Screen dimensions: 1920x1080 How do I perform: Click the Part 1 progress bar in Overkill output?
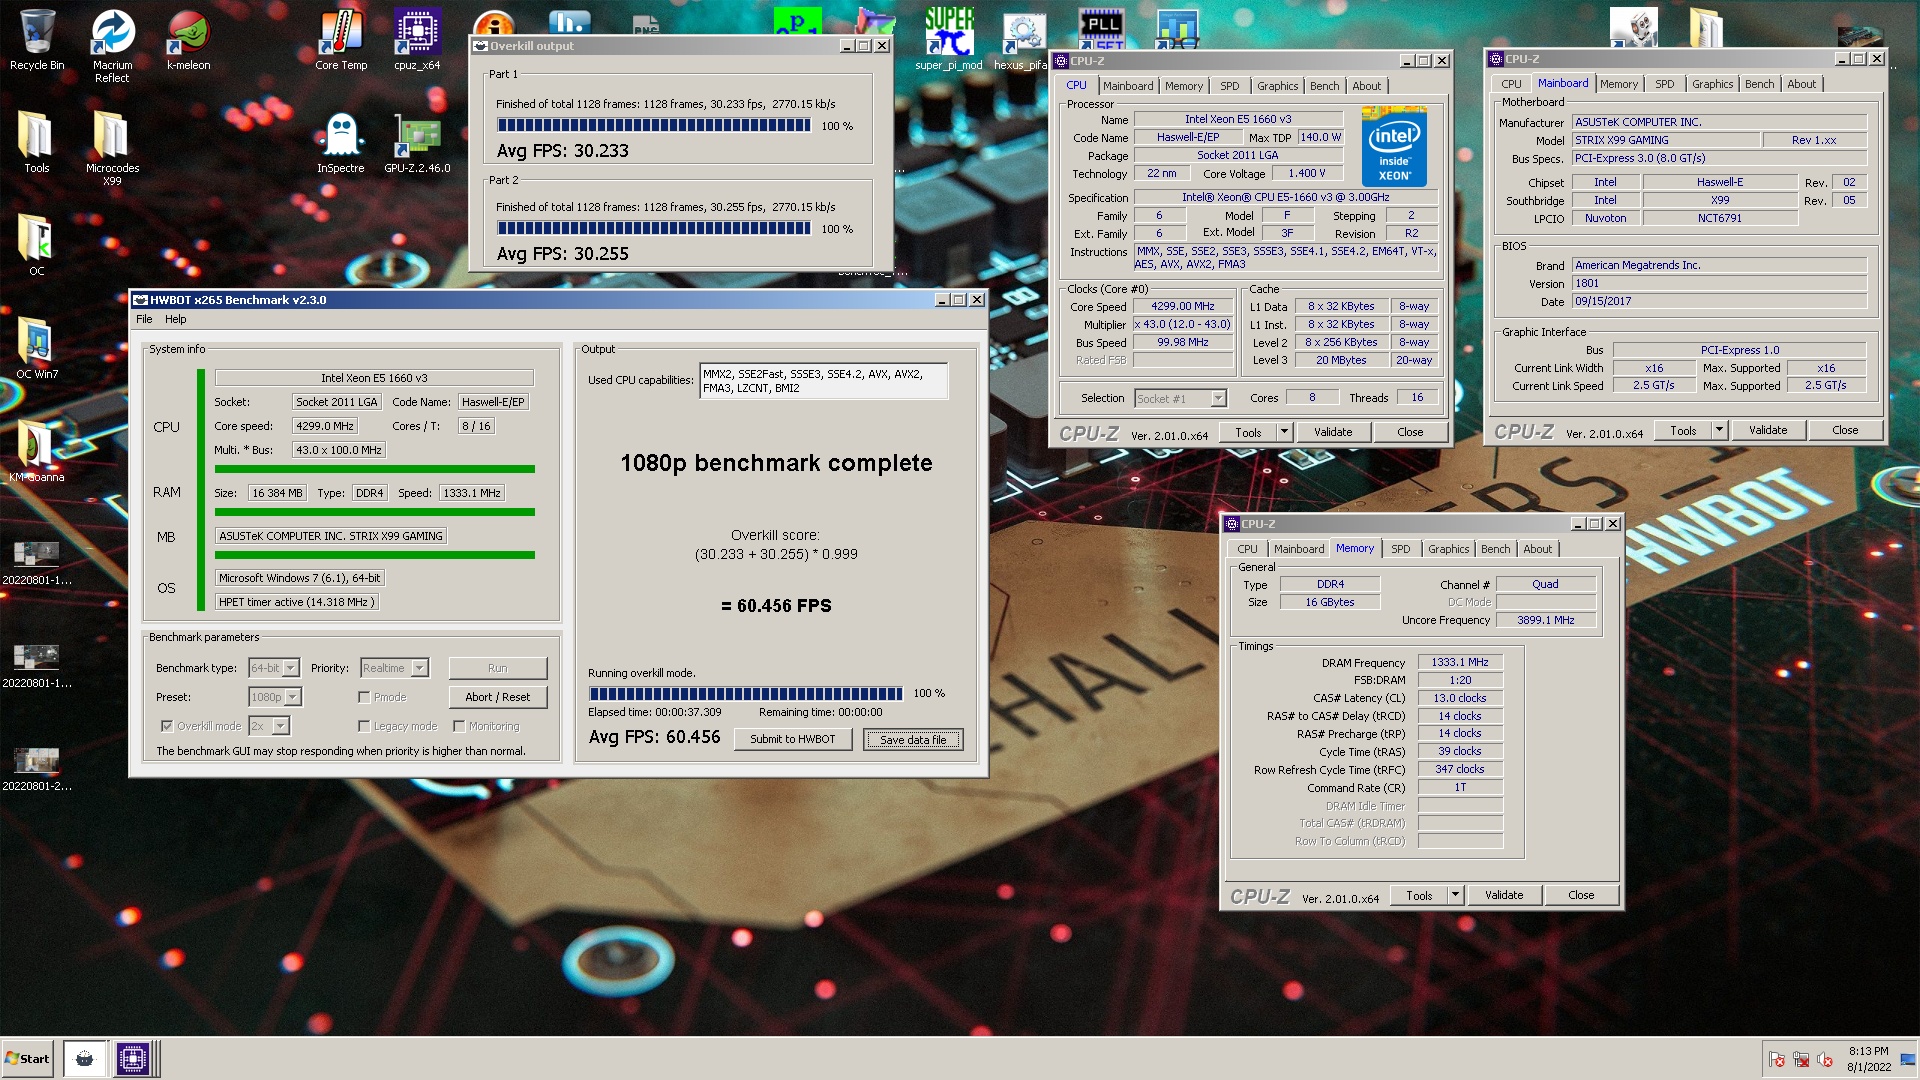(x=653, y=126)
